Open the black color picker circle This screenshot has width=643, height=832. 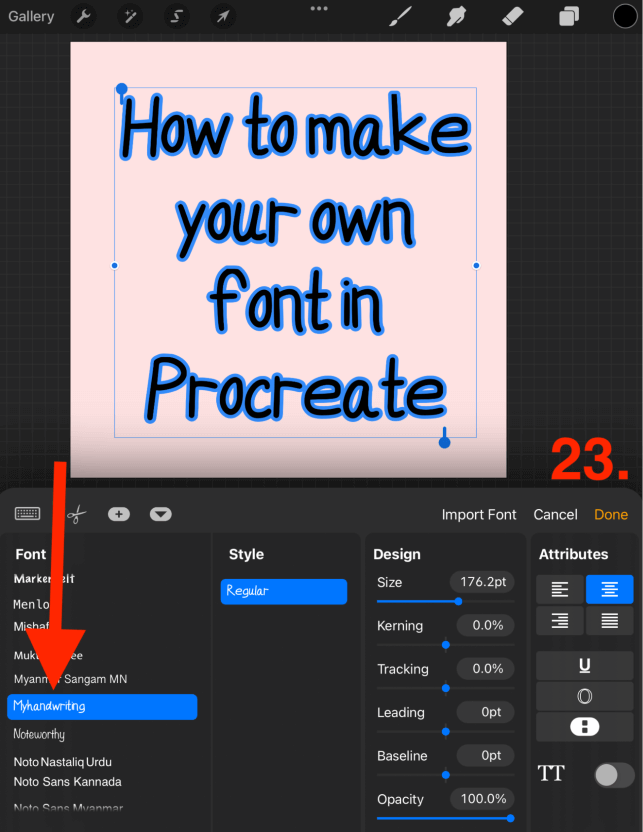[625, 16]
